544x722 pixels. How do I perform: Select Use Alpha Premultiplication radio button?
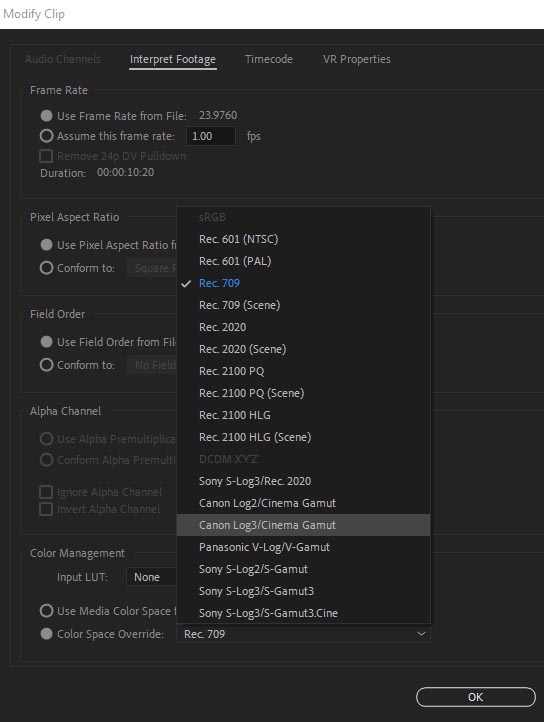pos(47,439)
